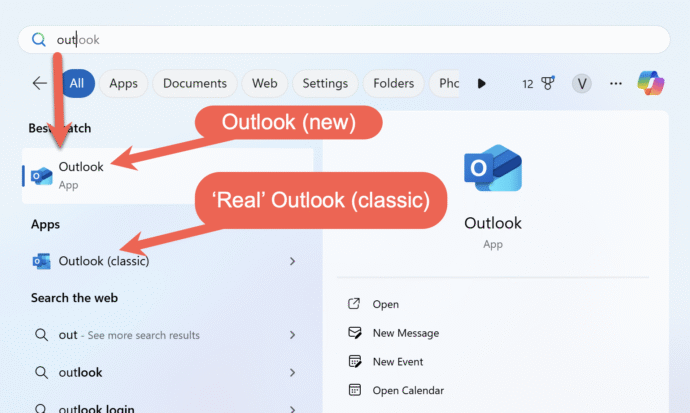690x413 pixels.
Task: Click the New Message envelope icon
Action: (355, 333)
